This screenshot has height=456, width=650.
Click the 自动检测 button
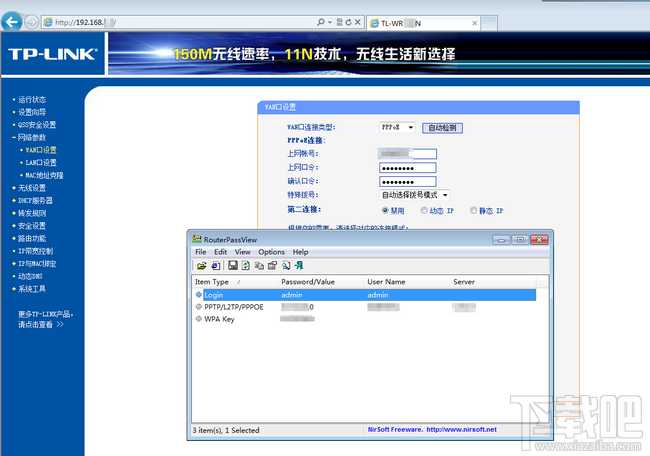[x=442, y=128]
